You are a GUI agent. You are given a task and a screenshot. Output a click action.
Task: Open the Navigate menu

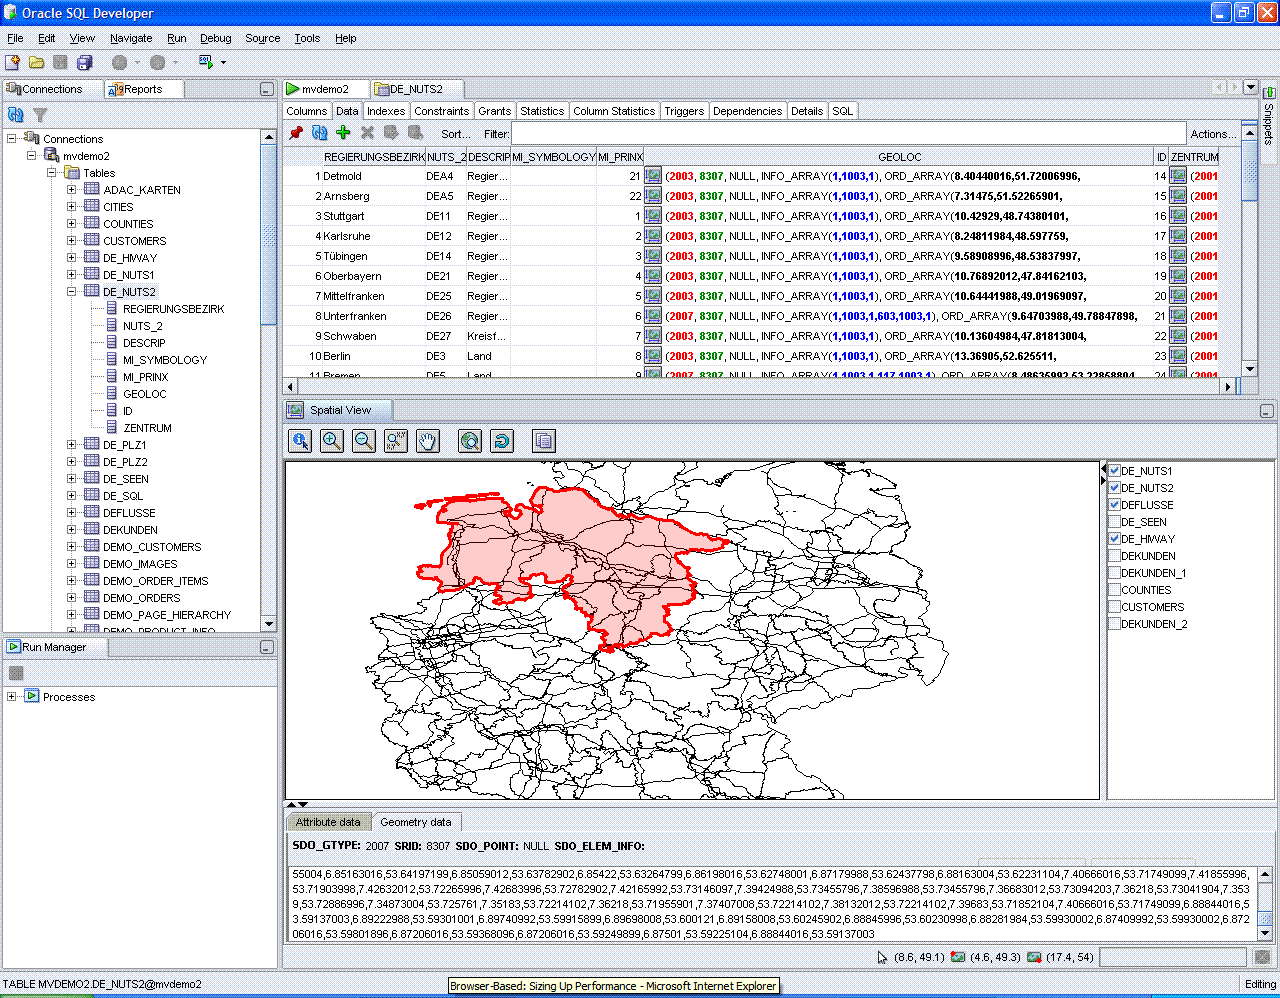[131, 38]
